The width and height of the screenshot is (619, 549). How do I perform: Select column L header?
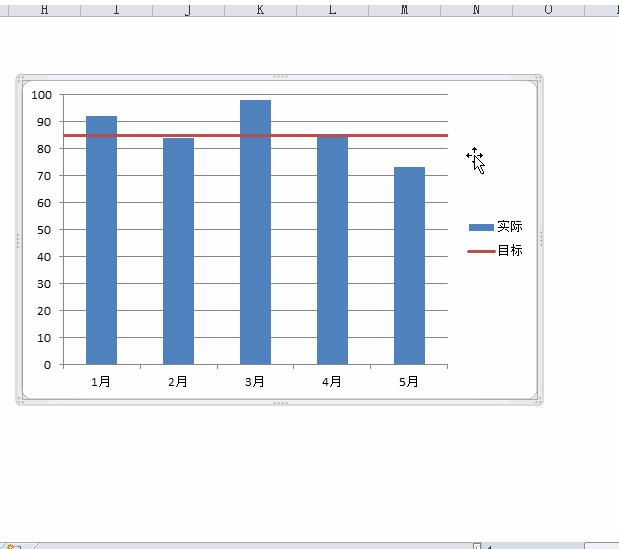[x=332, y=9]
